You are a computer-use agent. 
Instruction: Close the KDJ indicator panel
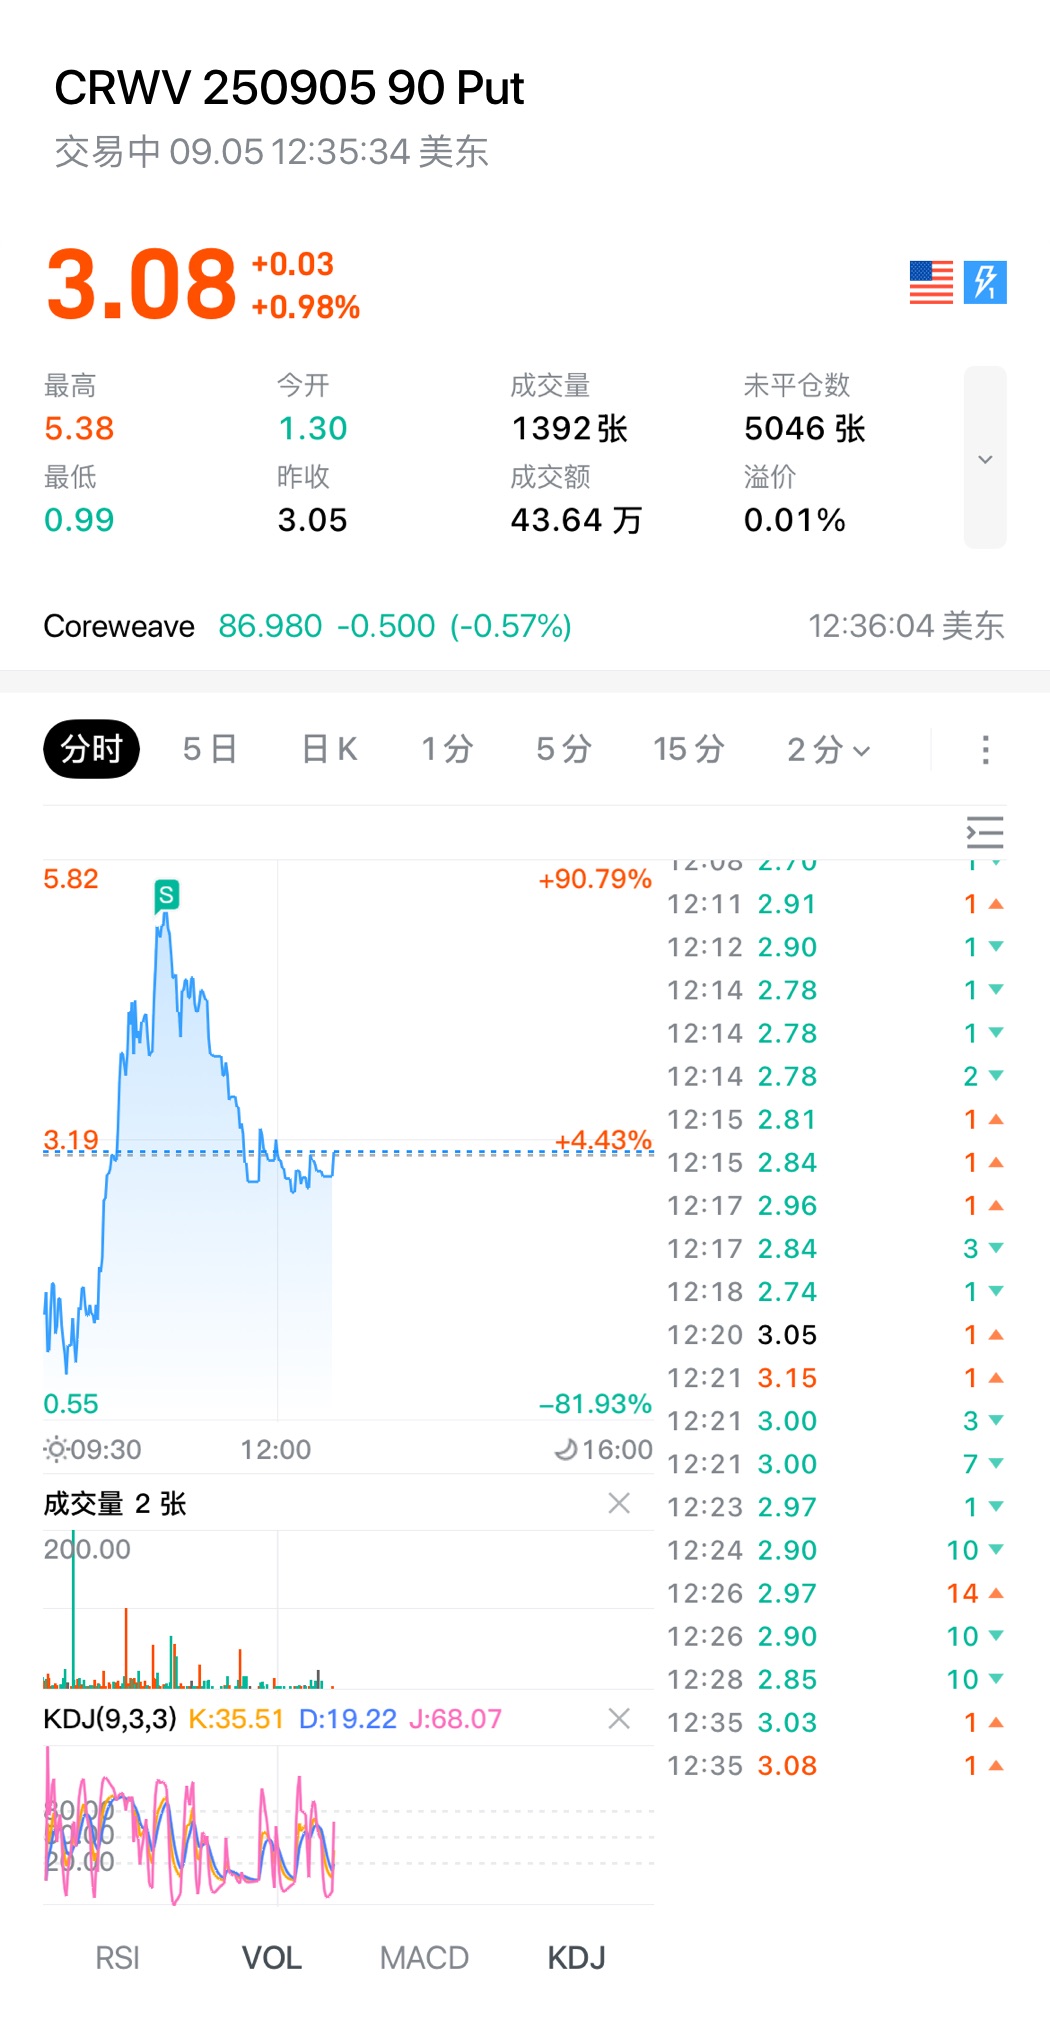coord(619,1719)
